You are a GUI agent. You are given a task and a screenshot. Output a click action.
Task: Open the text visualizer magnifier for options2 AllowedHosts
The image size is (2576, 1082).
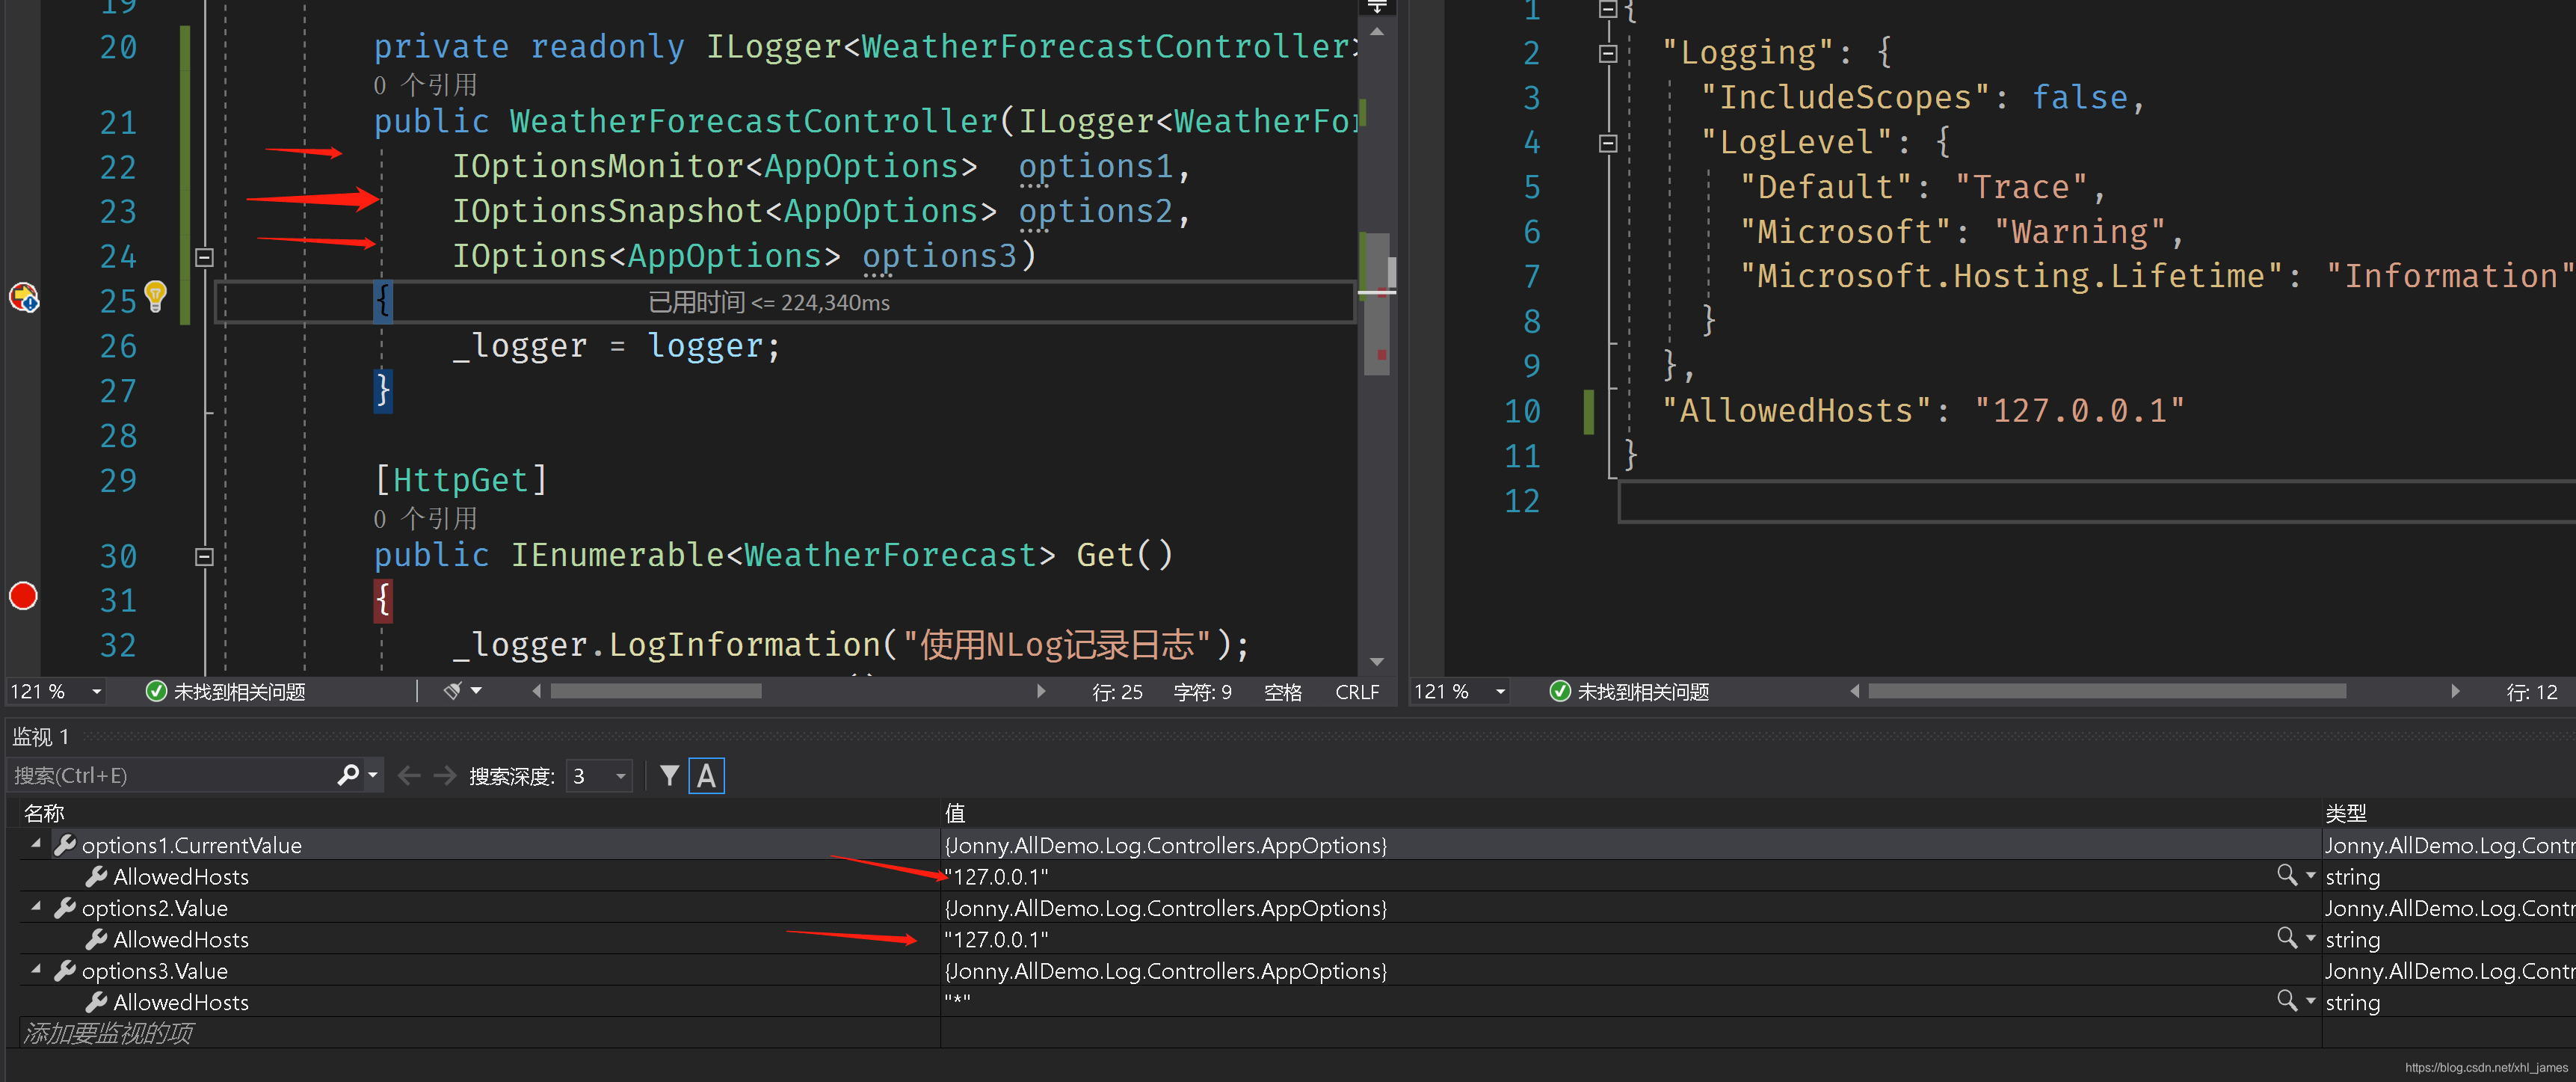pos(2286,939)
